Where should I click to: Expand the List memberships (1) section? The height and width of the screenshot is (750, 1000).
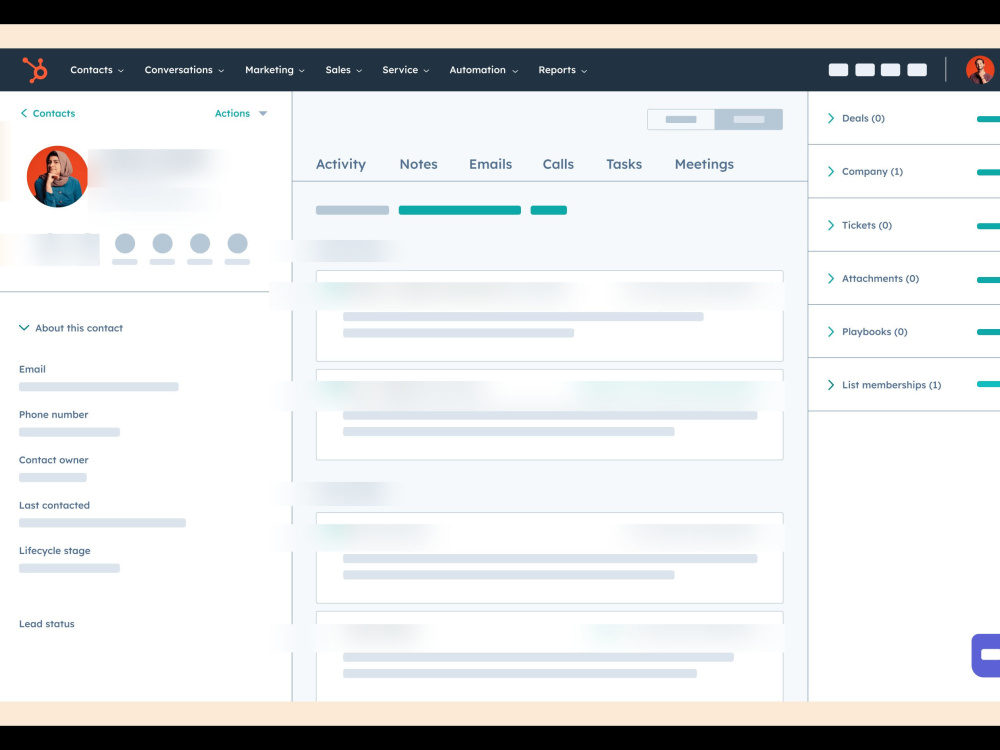(x=884, y=385)
